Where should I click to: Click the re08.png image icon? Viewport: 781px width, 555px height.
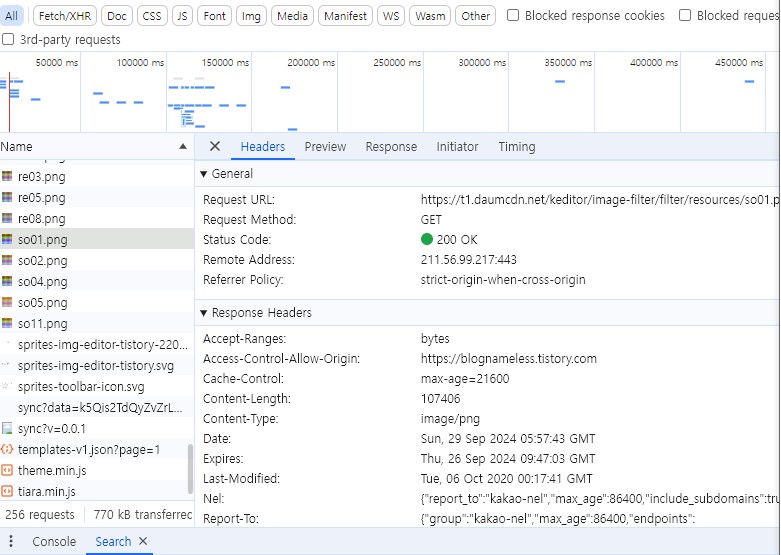click(6, 218)
